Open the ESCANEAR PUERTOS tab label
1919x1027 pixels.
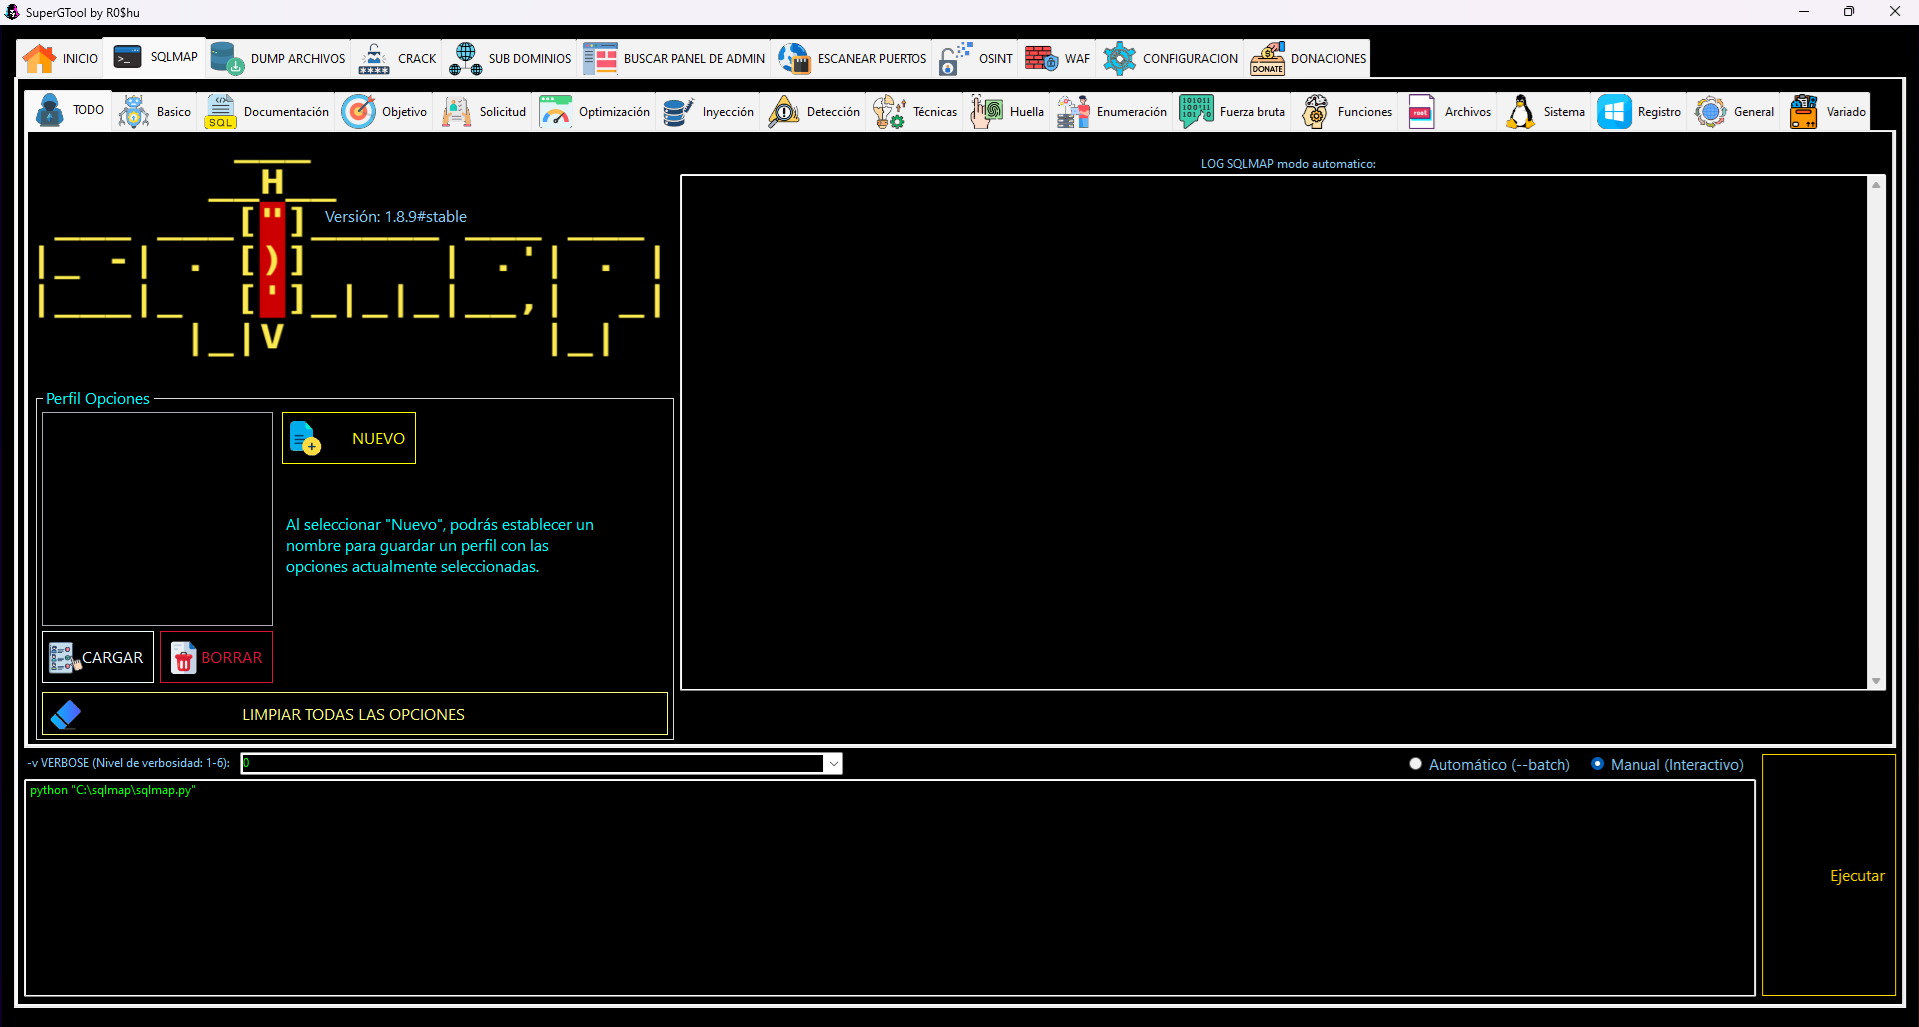pyautogui.click(x=872, y=59)
